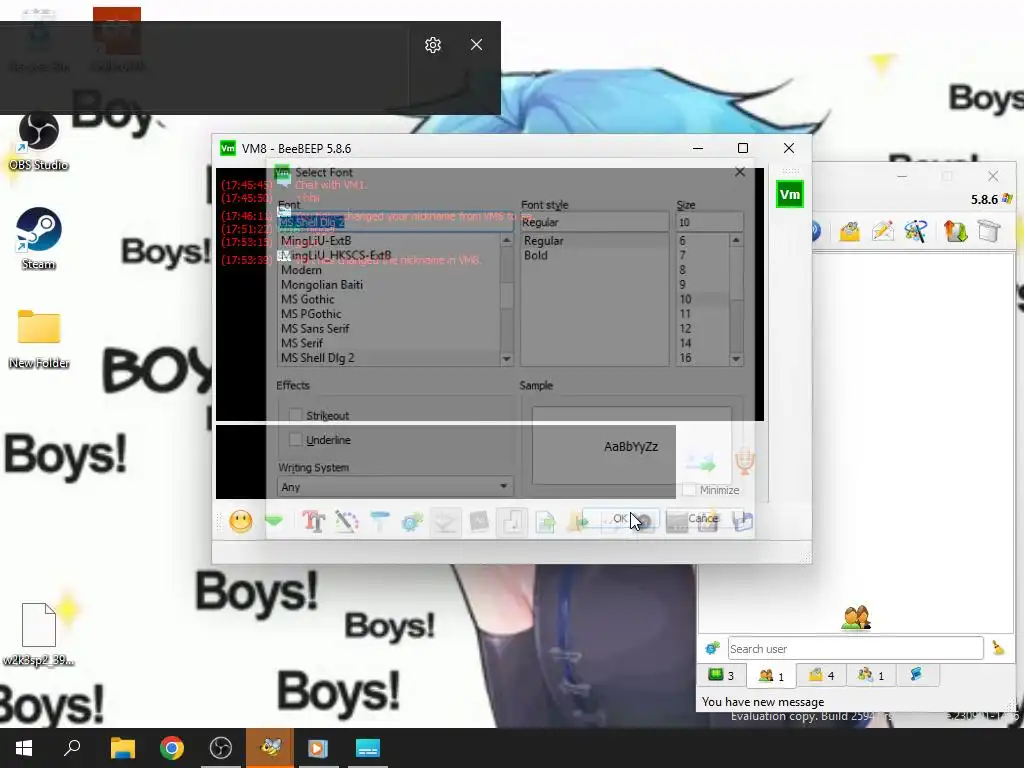
Task: Confirm font with OK button
Action: click(620, 519)
